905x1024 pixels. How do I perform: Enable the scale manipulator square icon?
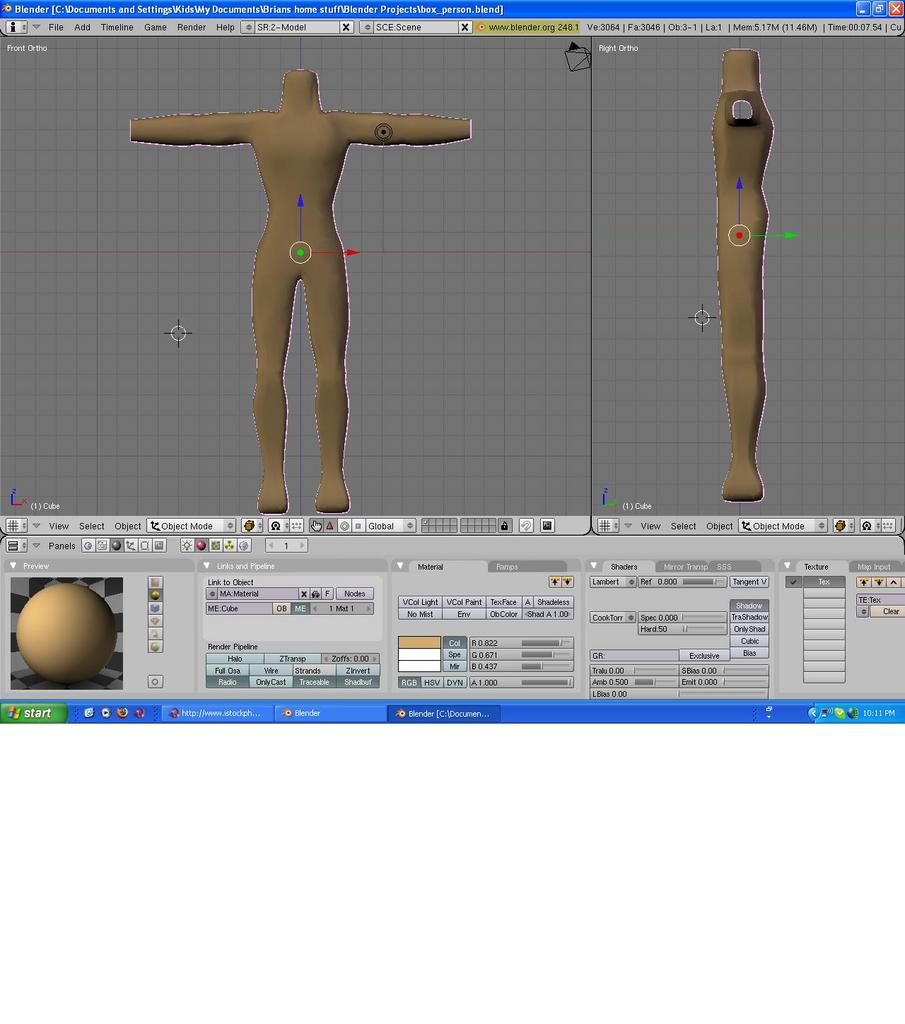click(358, 526)
